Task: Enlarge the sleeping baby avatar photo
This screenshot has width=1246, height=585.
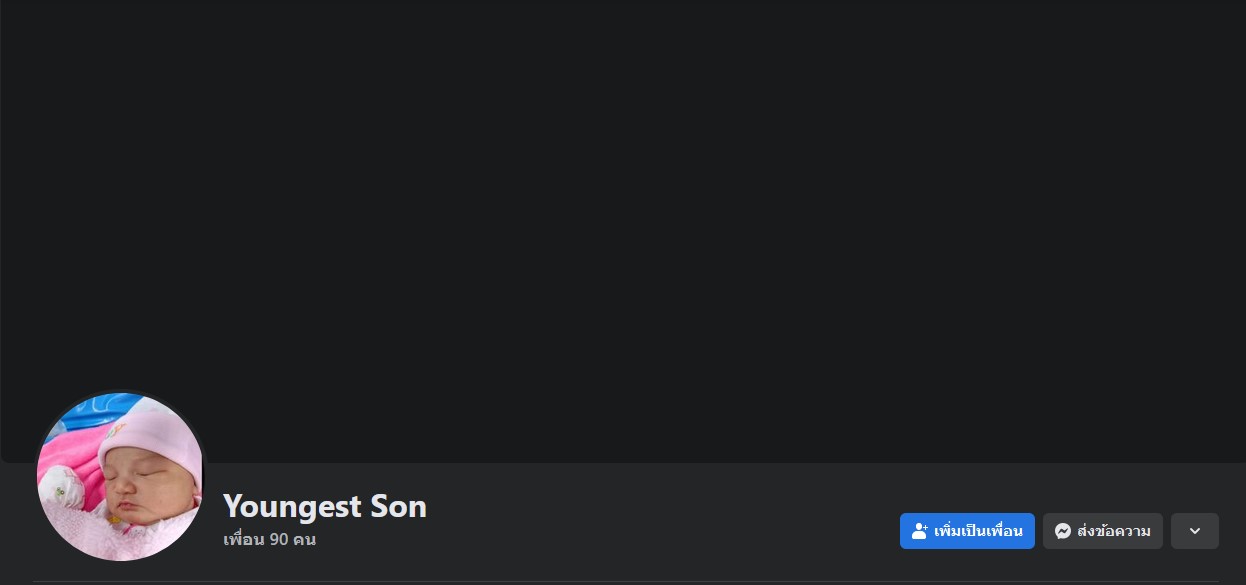Action: (x=120, y=476)
